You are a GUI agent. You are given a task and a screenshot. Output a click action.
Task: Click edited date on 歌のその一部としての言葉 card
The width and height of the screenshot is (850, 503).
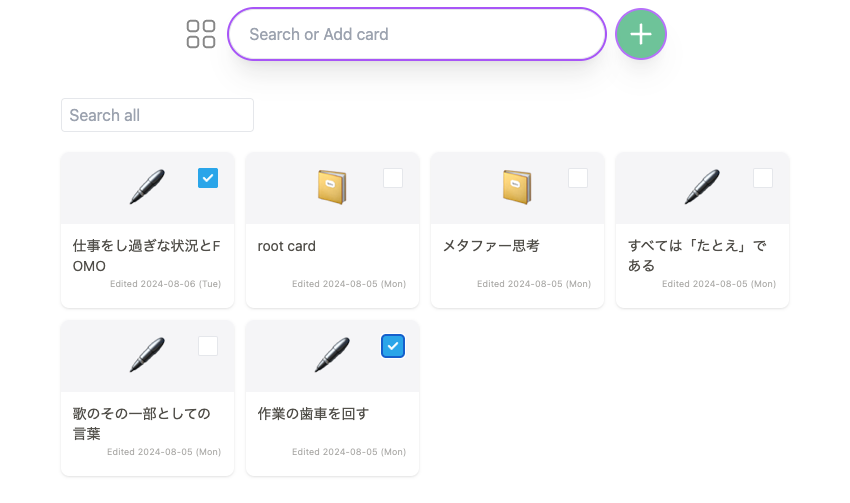pyautogui.click(x=164, y=452)
